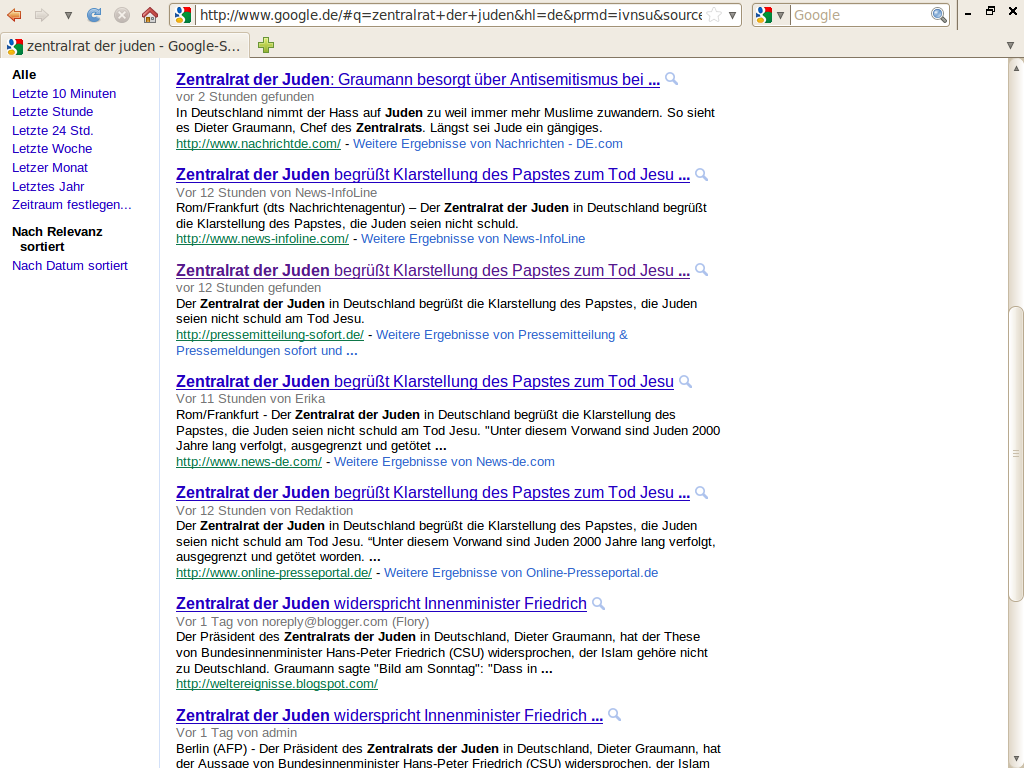Filter results to Letzte 10 Minuten
The width and height of the screenshot is (1024, 768).
coord(64,93)
